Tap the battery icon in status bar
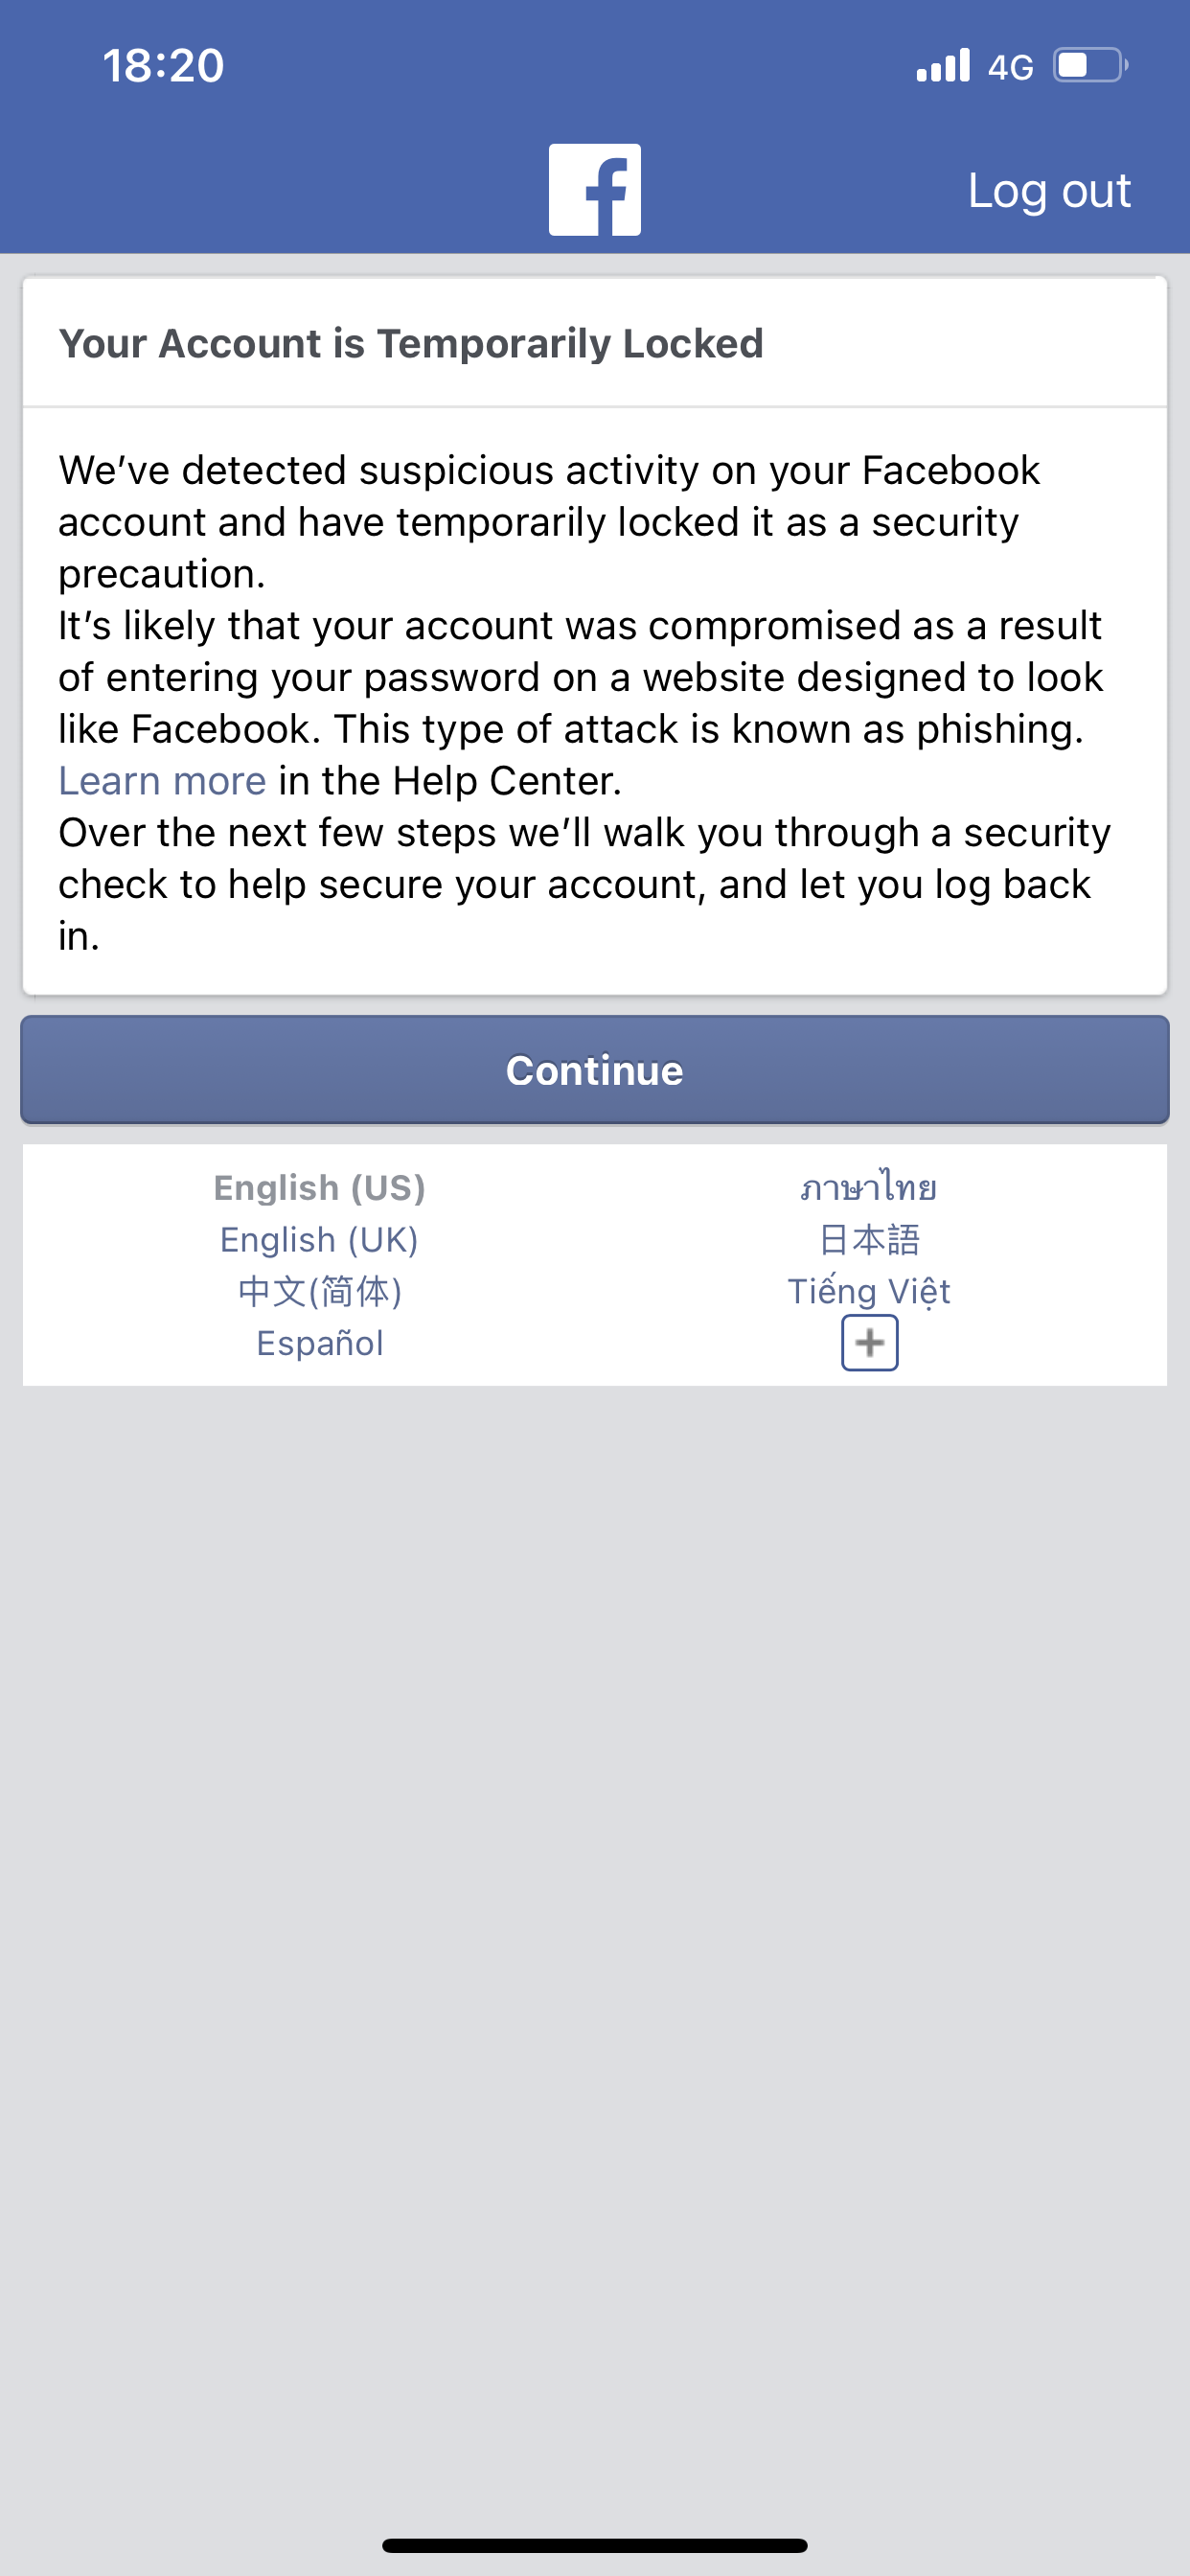The height and width of the screenshot is (2576, 1190). (1090, 66)
